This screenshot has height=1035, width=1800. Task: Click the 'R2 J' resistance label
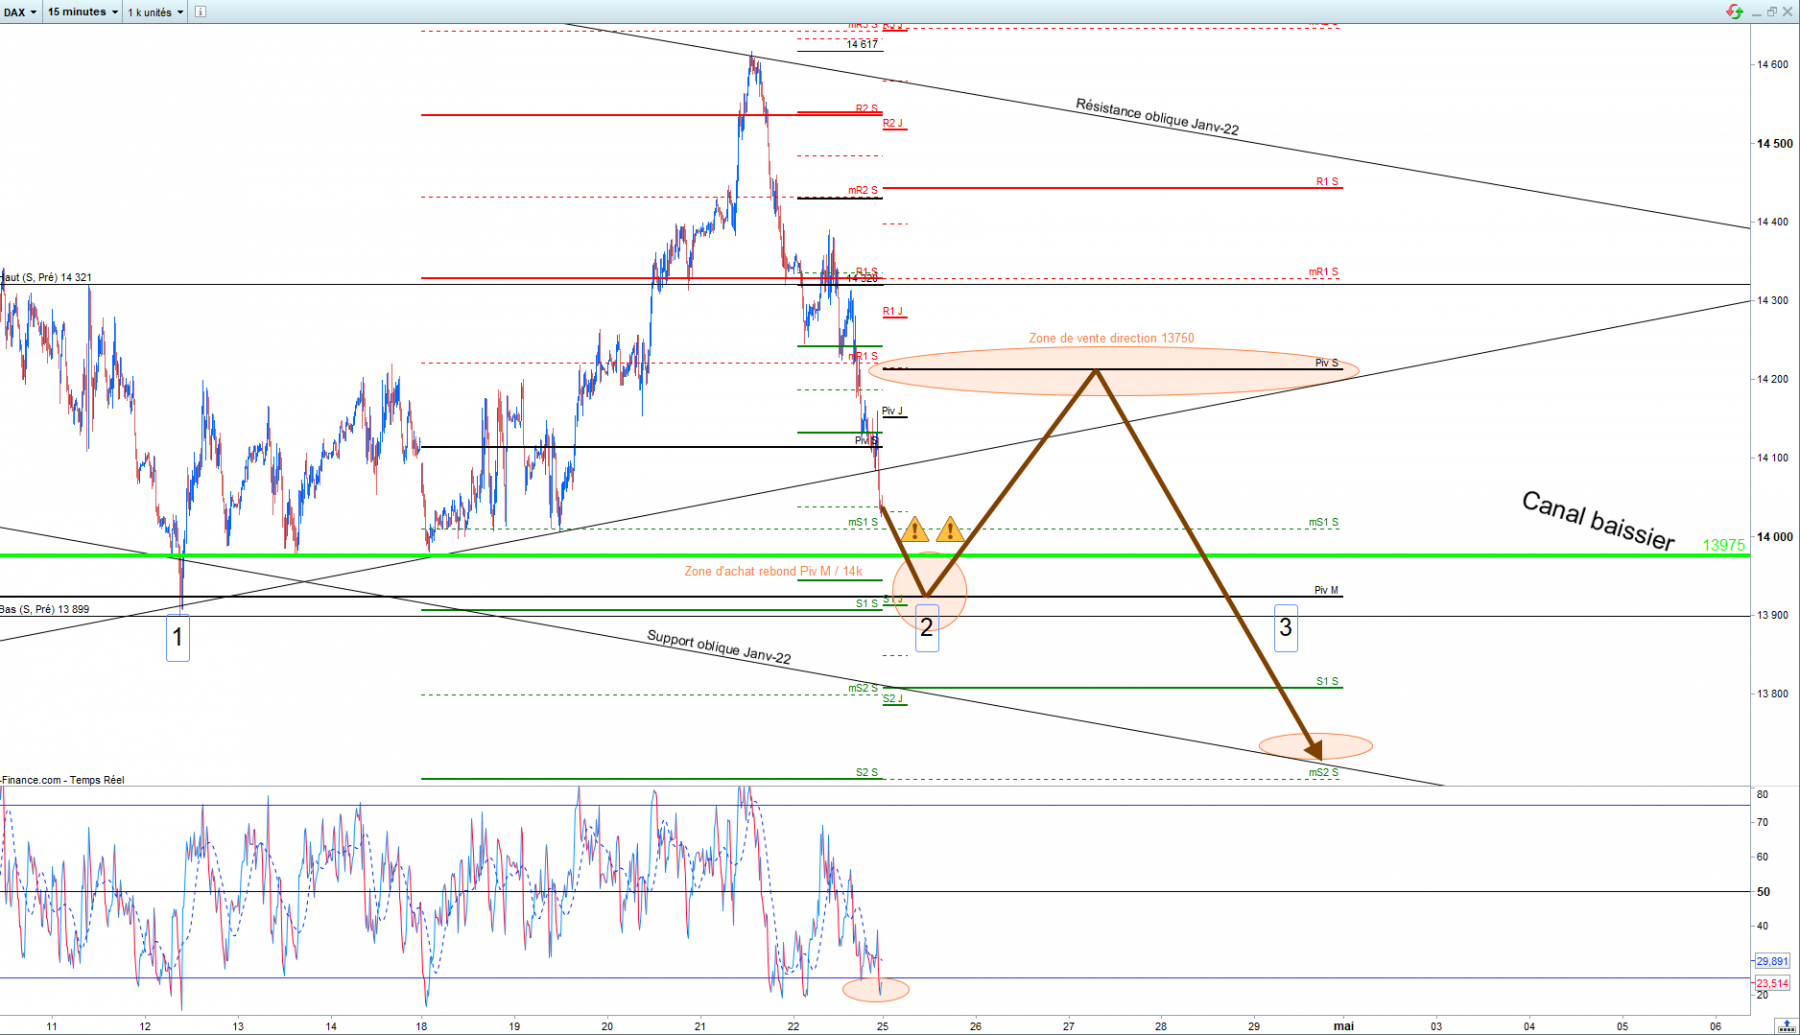point(893,124)
